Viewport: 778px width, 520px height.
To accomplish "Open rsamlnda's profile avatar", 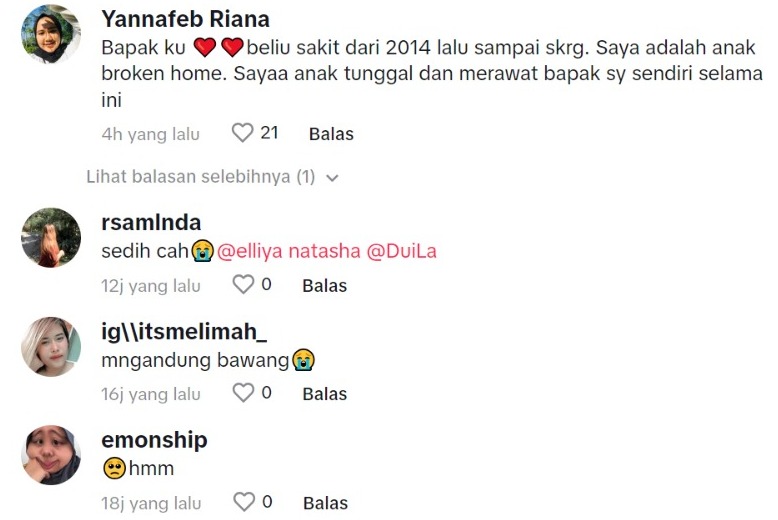I will click(51, 238).
